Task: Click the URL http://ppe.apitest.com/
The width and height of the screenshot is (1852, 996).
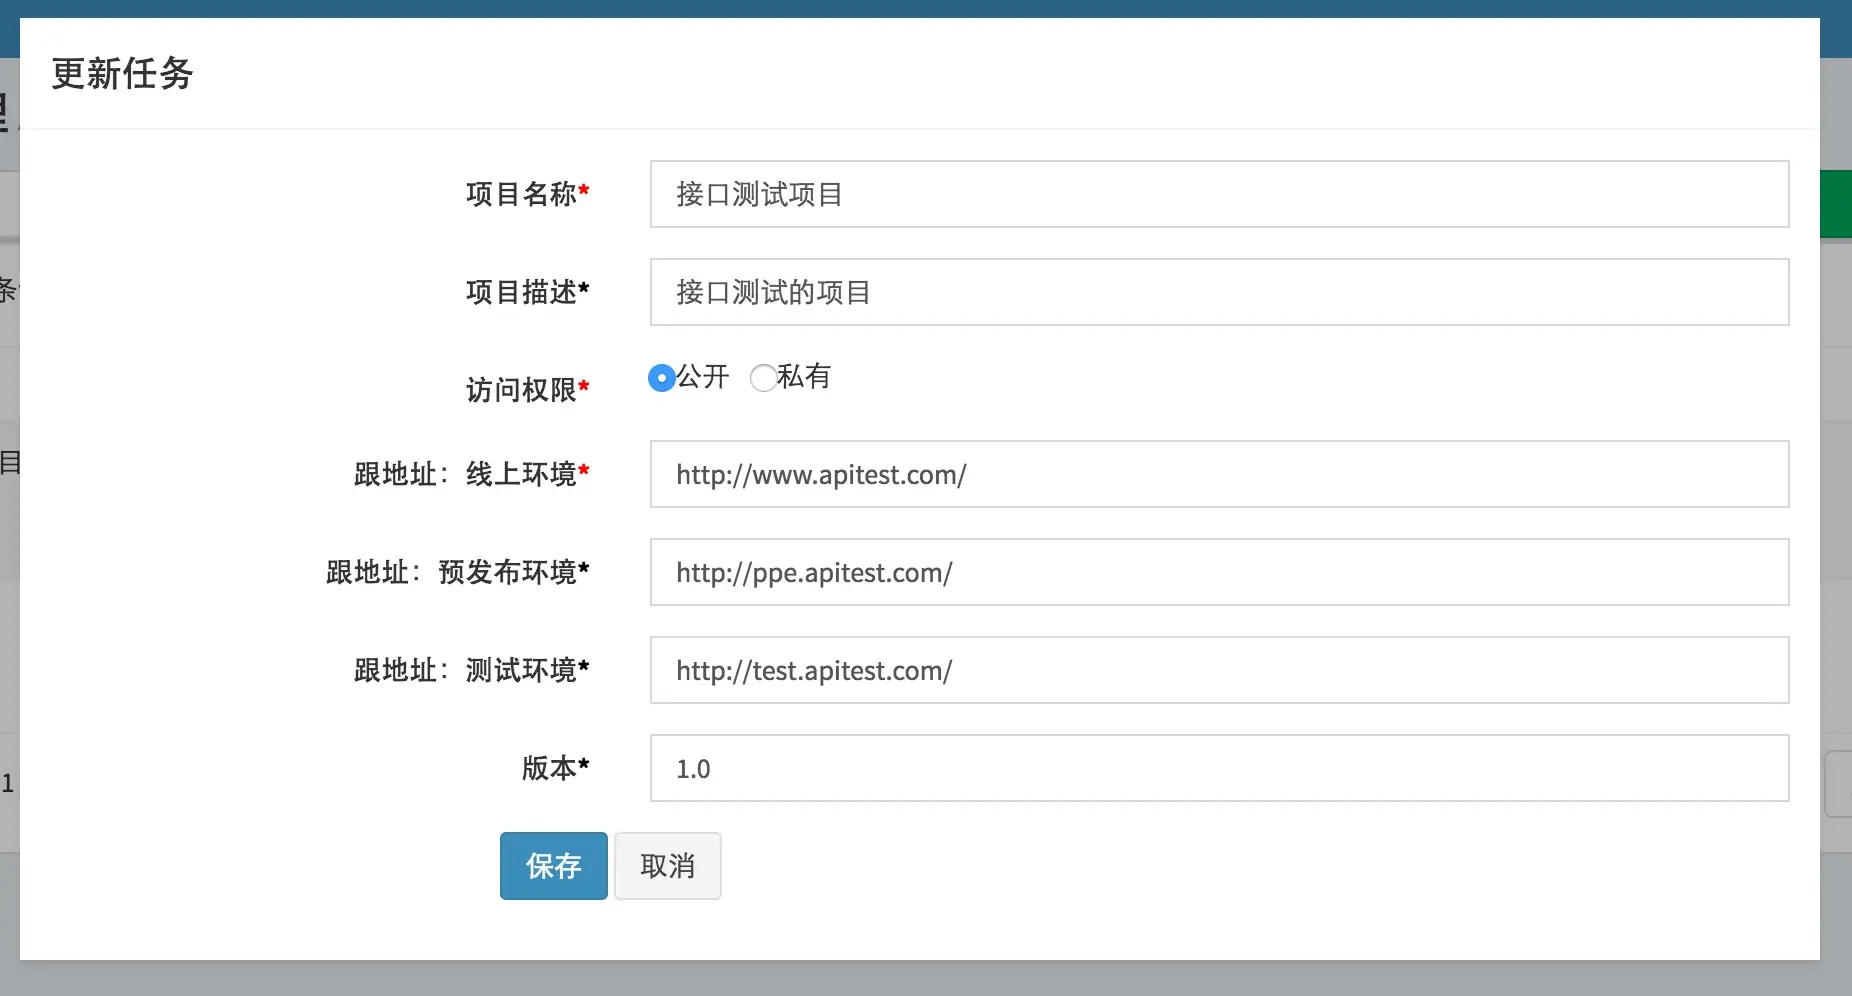Action: click(x=812, y=572)
